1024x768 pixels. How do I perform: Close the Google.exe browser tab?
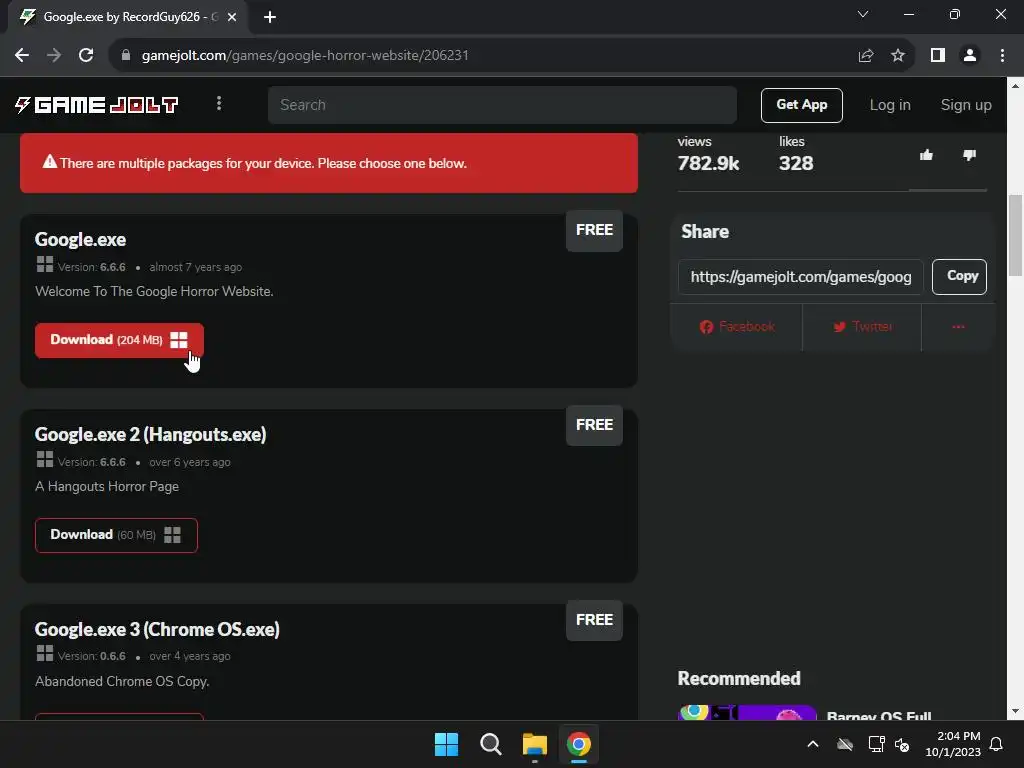(232, 17)
